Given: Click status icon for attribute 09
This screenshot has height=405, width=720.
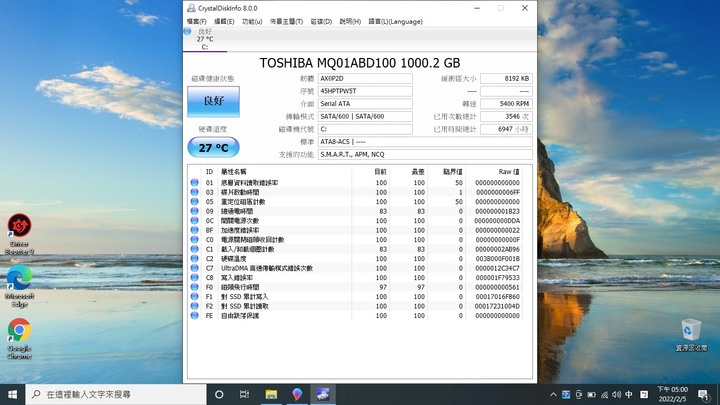Looking at the screenshot, I should [195, 211].
